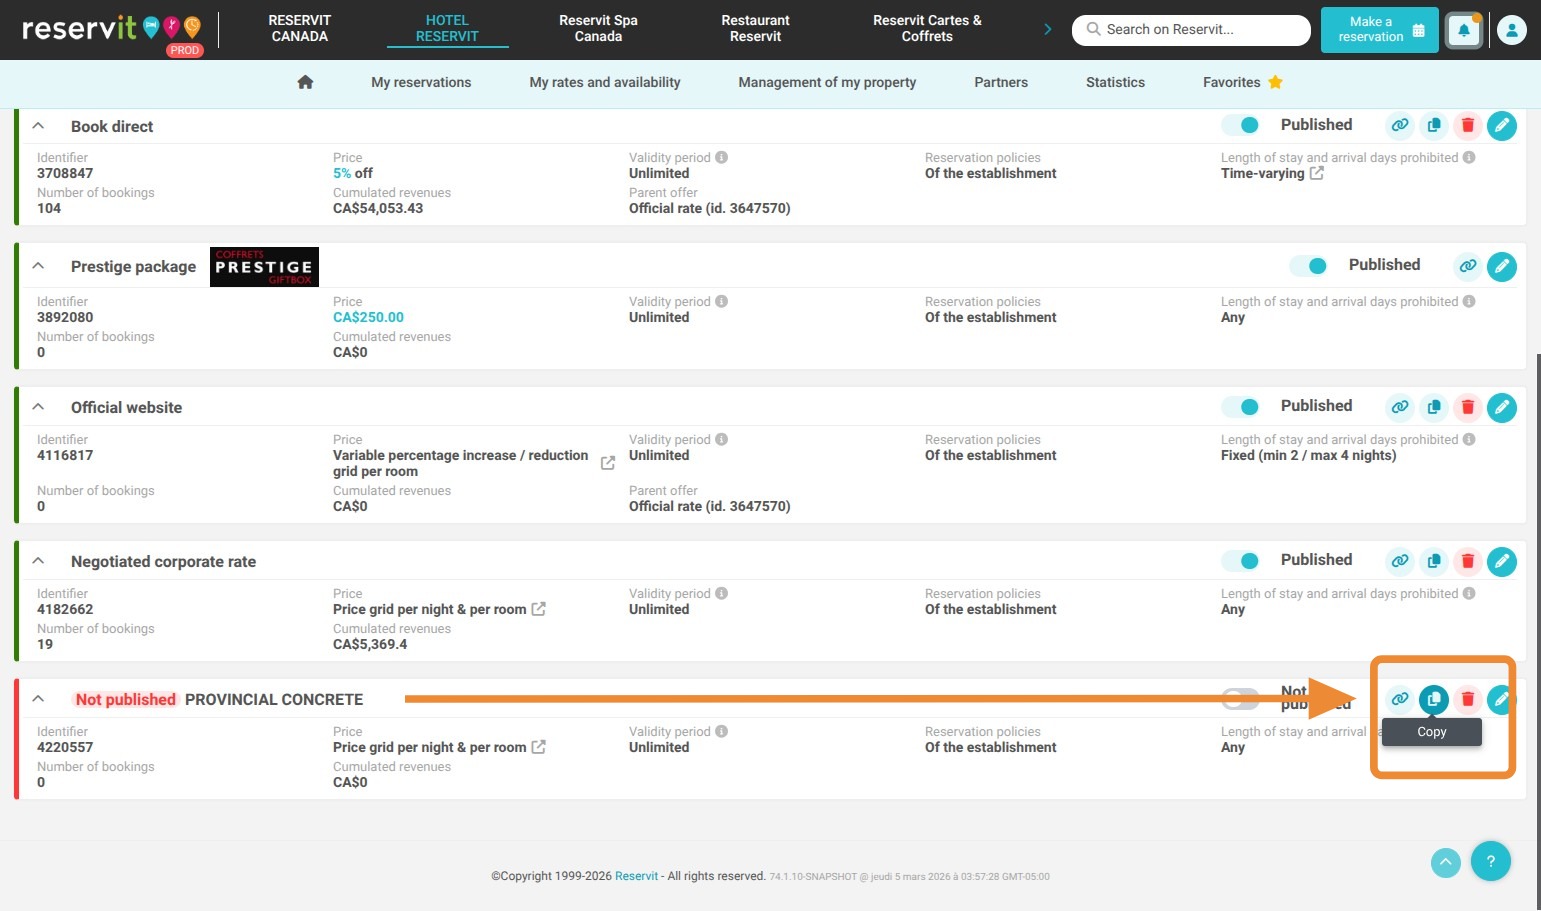Copy the PROVINCIAL CONCRETE rate
This screenshot has height=911, width=1541.
click(1434, 699)
